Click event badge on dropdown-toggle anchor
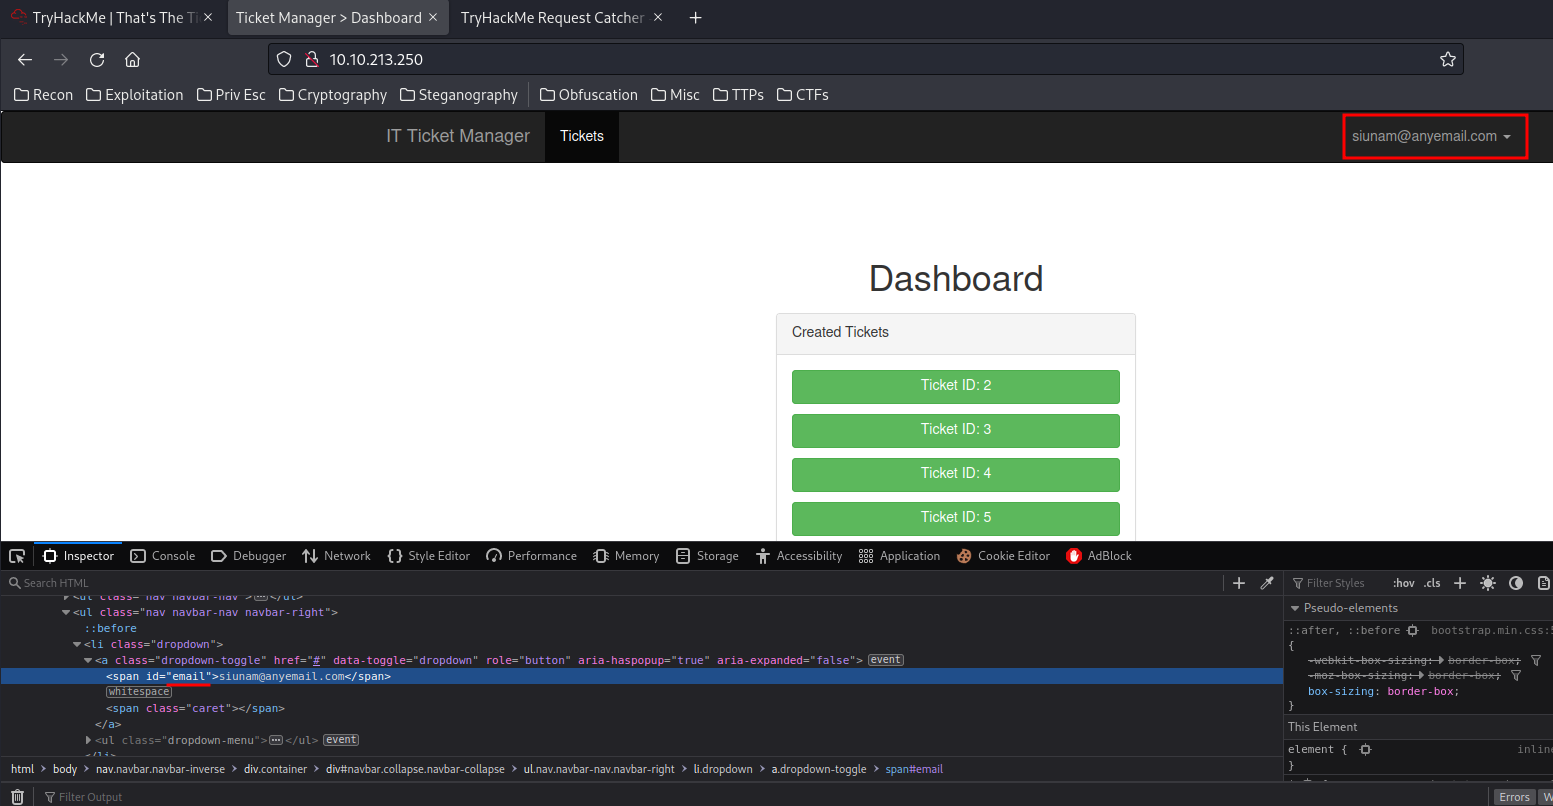1553x806 pixels. coord(886,660)
